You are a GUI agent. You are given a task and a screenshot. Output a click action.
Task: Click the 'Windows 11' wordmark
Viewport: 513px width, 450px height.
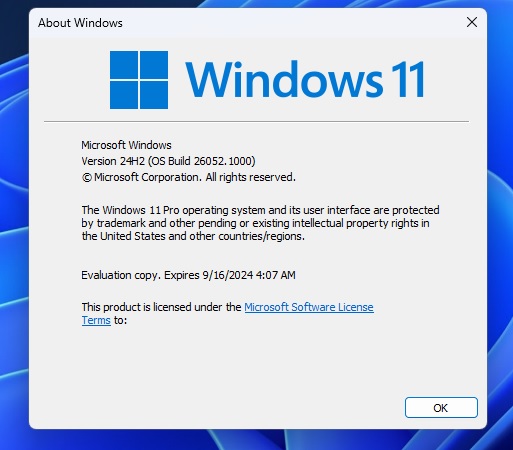[x=305, y=79]
